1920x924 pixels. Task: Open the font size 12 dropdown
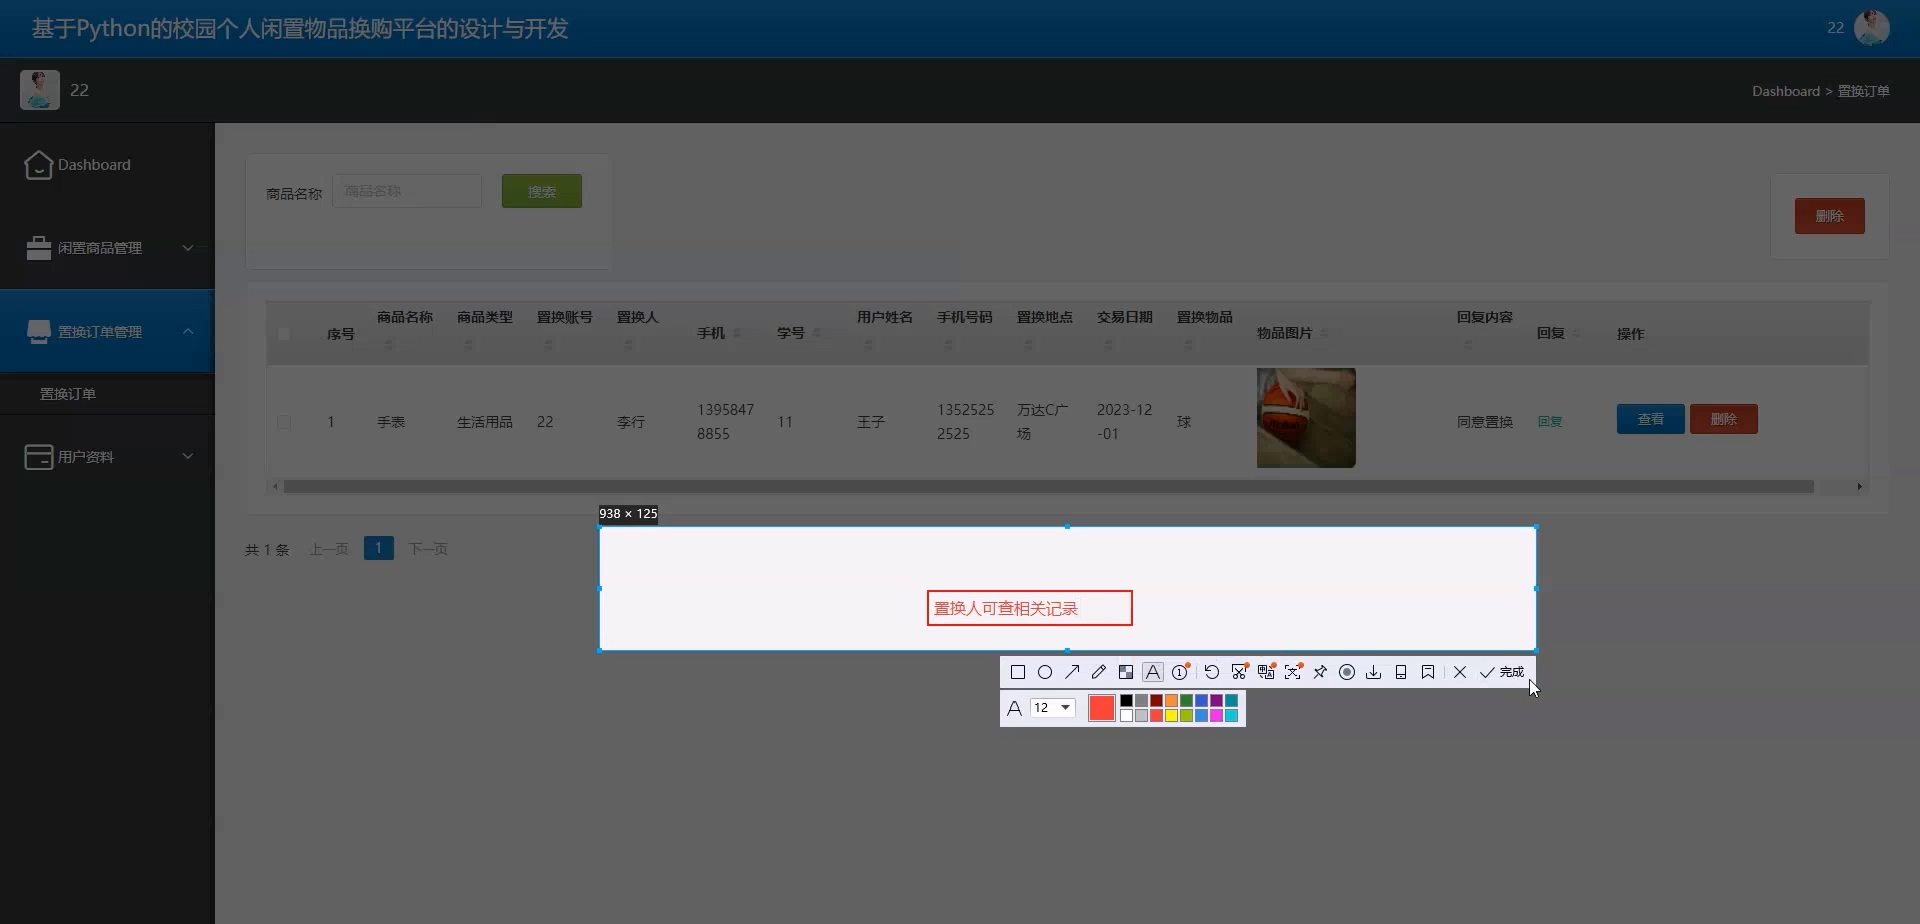tap(1053, 708)
